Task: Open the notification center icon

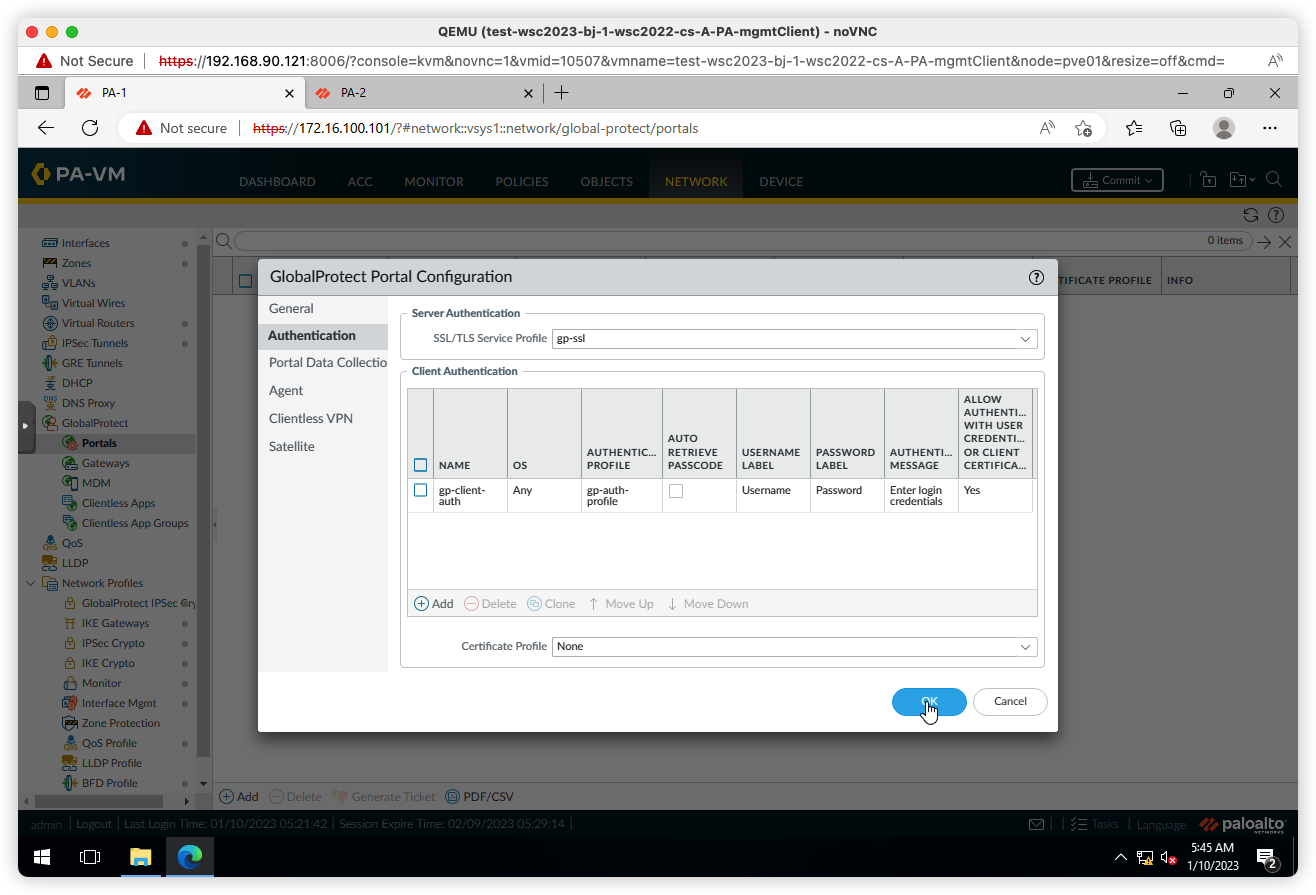Action: pos(1267,858)
